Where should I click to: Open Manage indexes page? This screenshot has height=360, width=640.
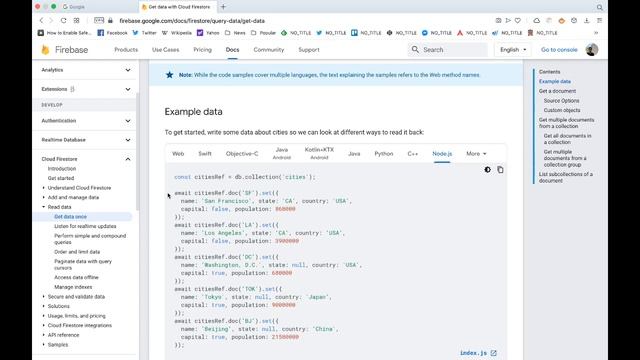coord(73,287)
